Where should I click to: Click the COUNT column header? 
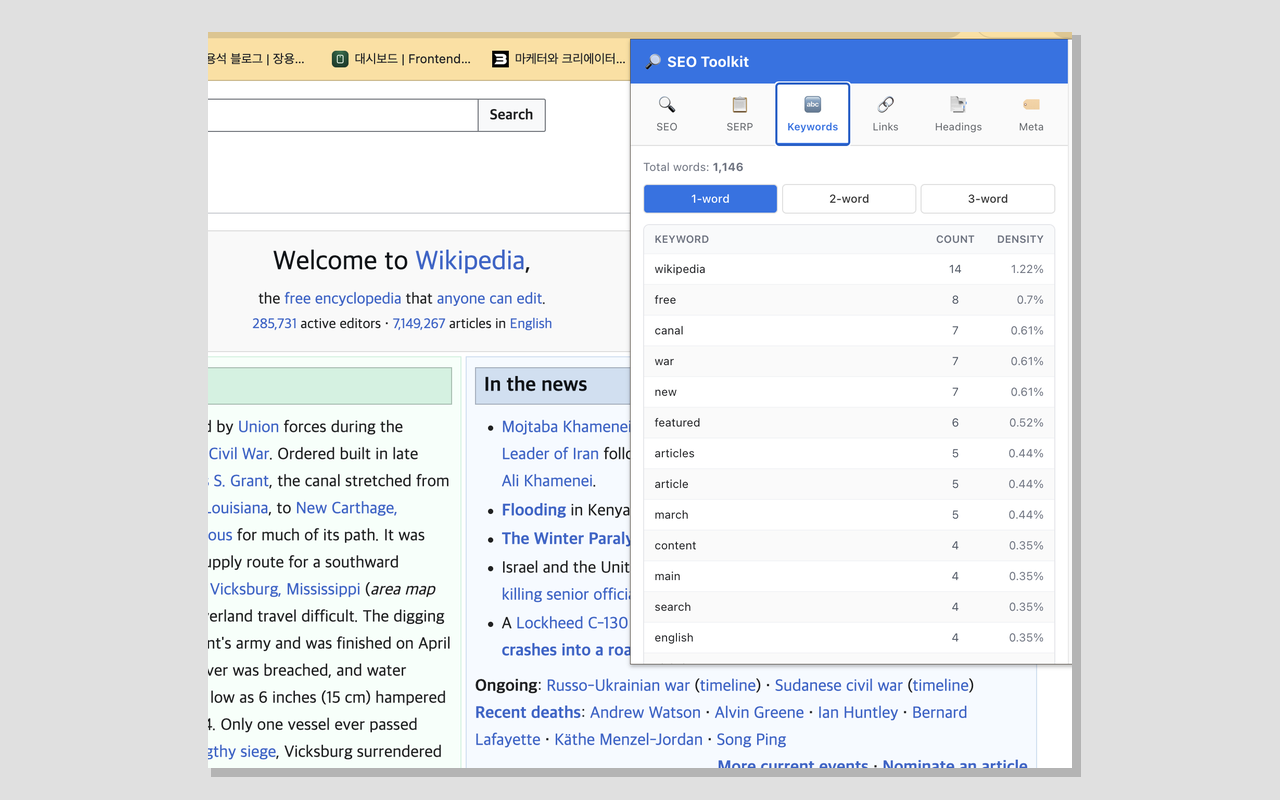(x=955, y=239)
